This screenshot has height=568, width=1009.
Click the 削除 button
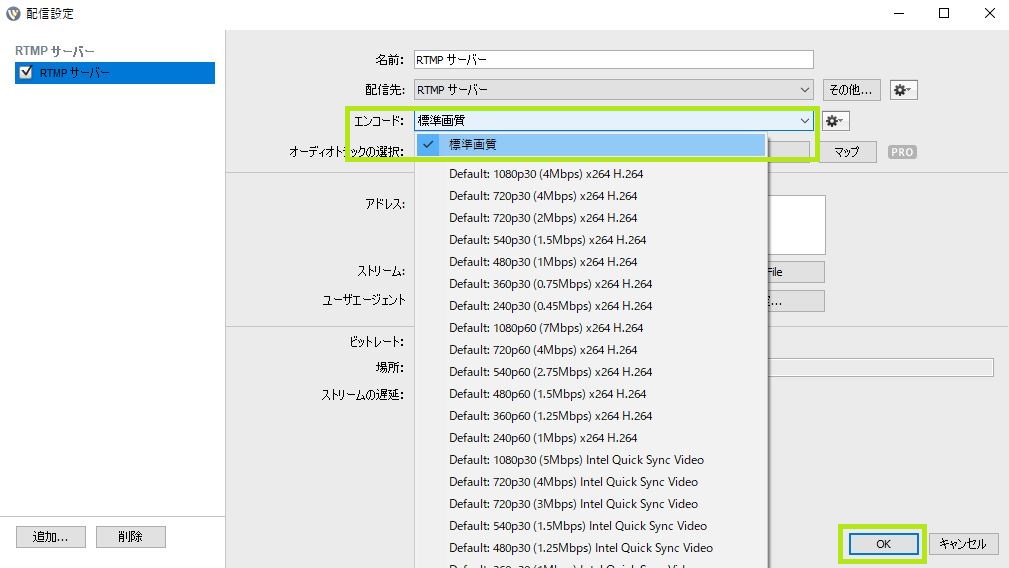[131, 536]
